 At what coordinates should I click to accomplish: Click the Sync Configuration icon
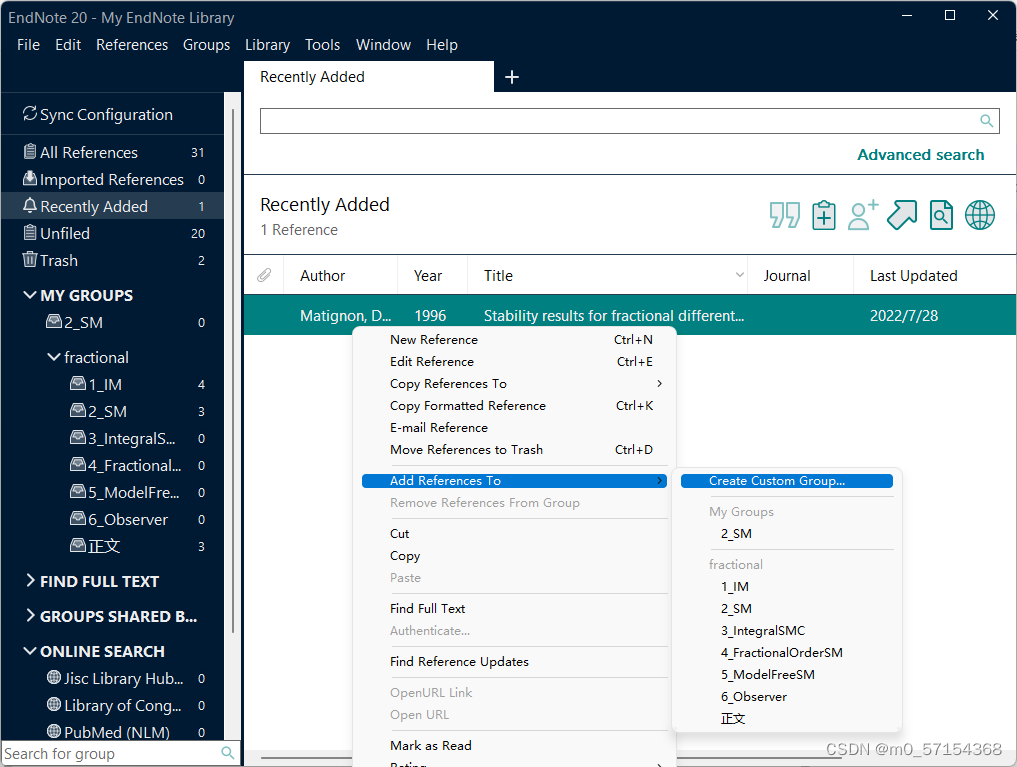[30, 113]
